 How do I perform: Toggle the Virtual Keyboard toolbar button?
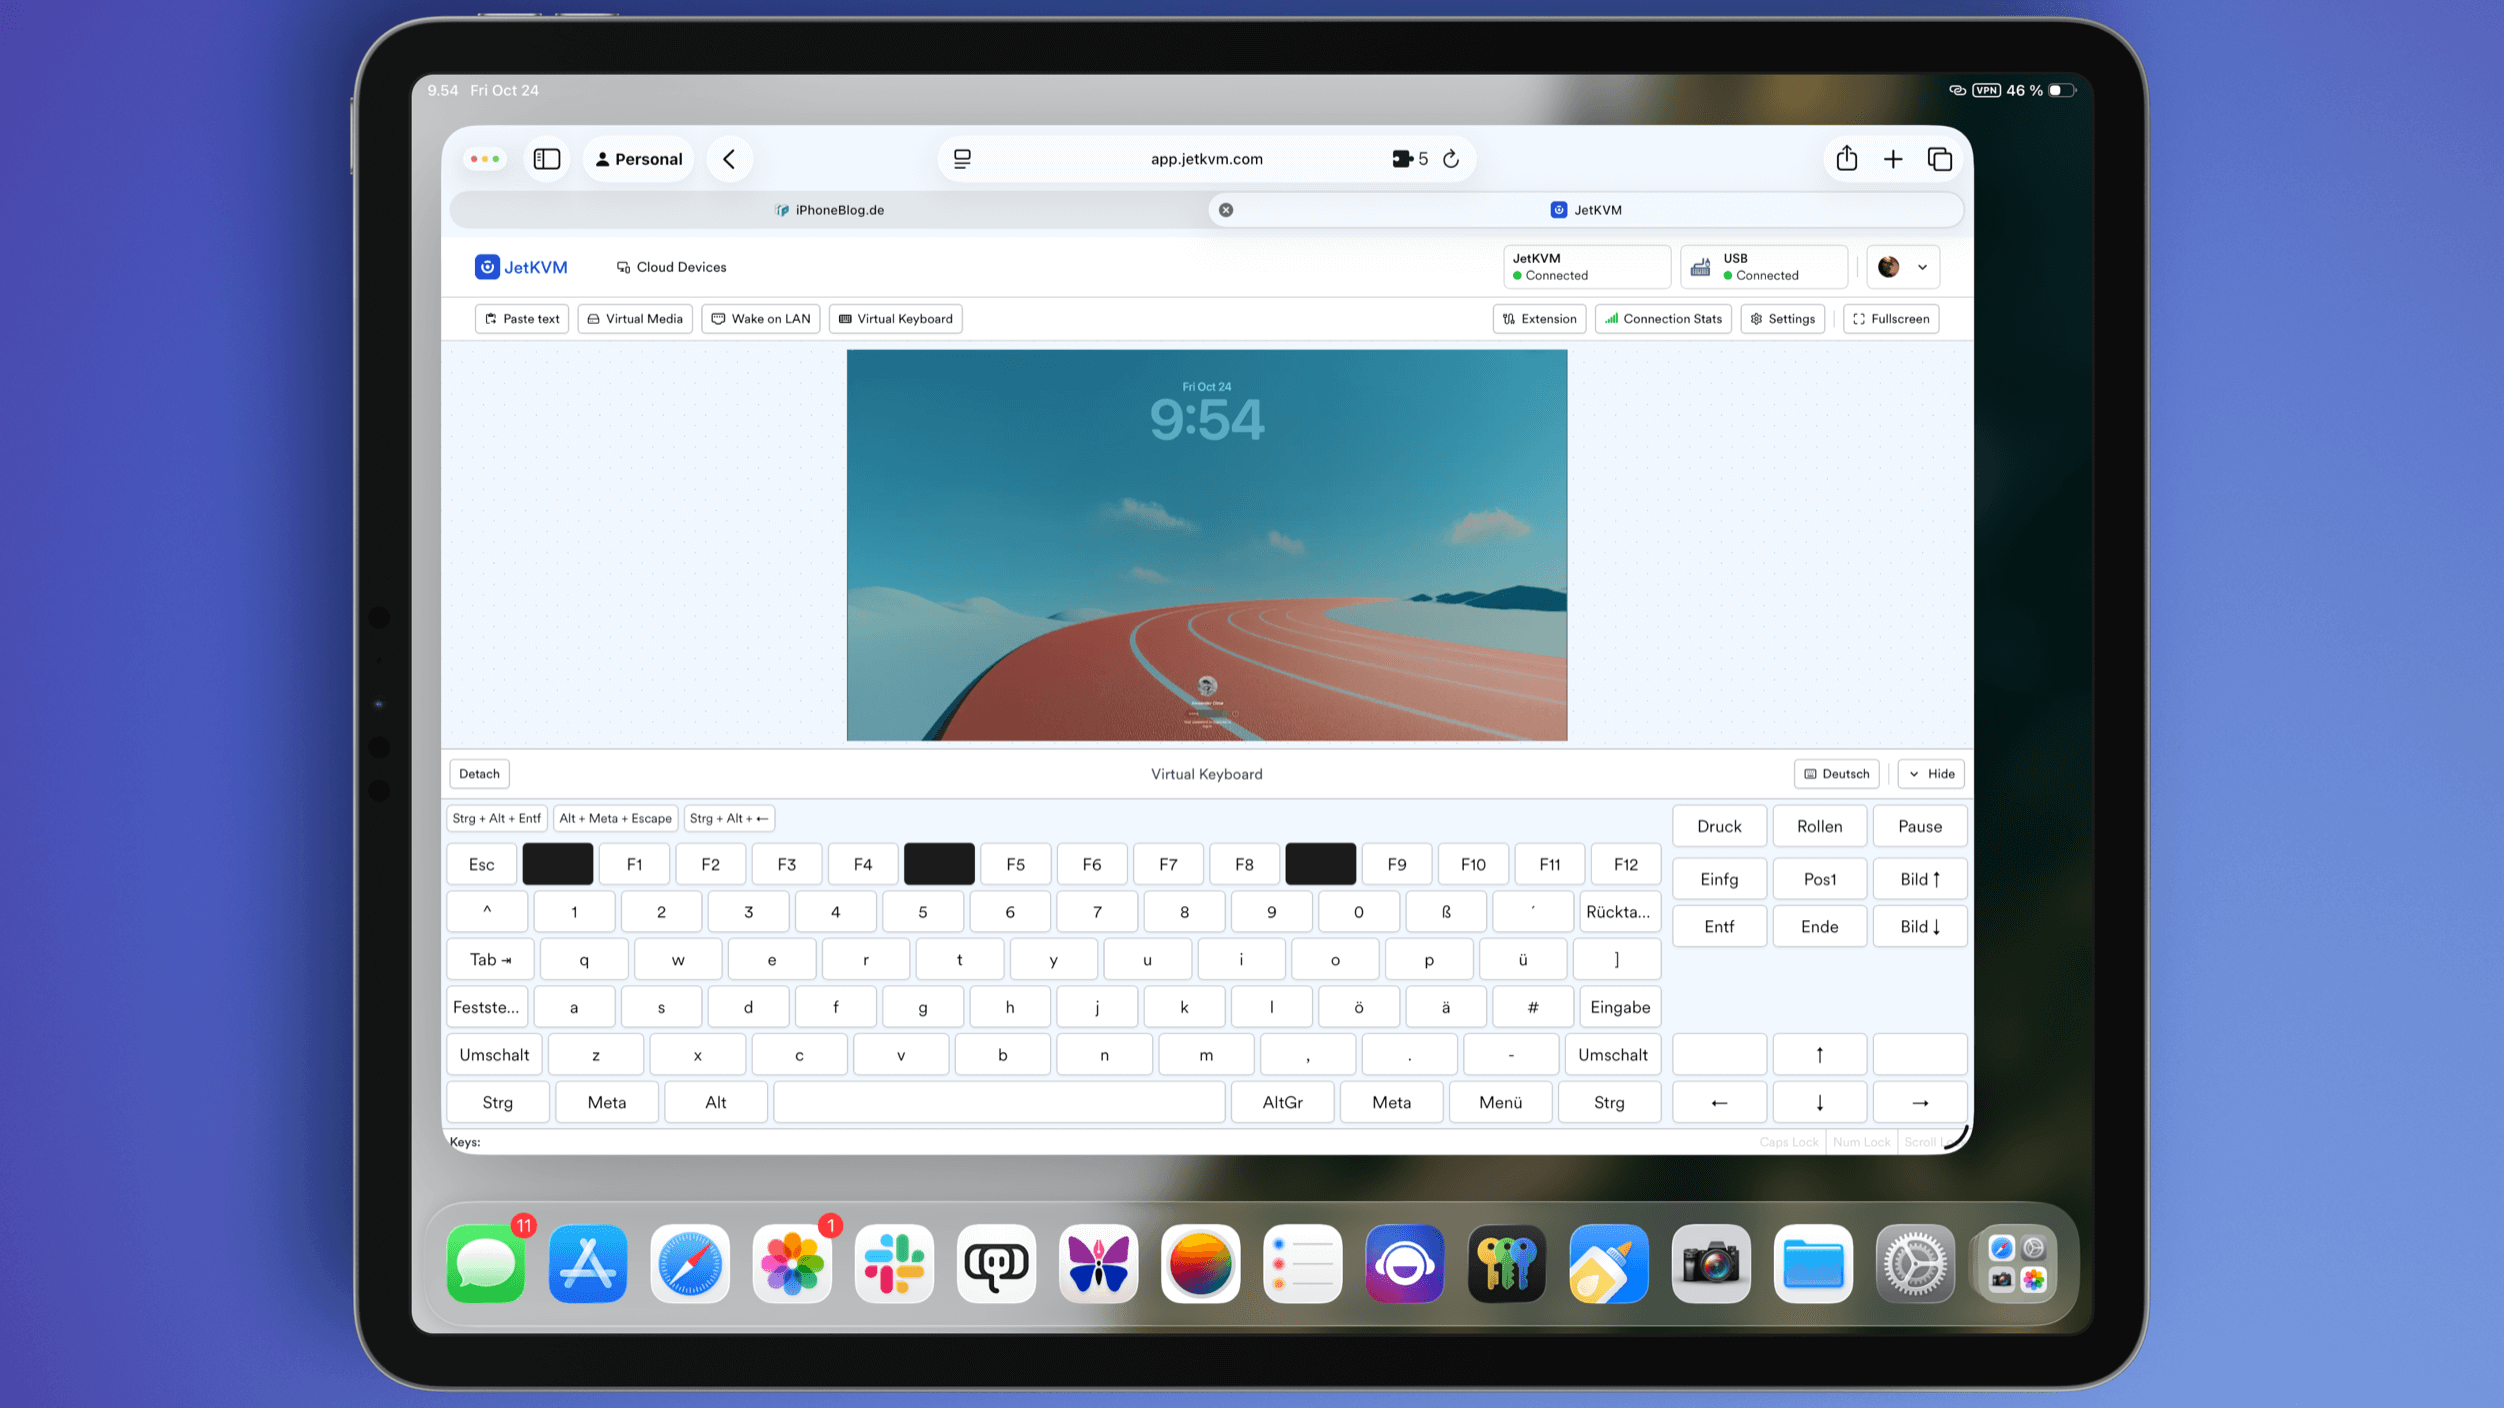(x=895, y=319)
